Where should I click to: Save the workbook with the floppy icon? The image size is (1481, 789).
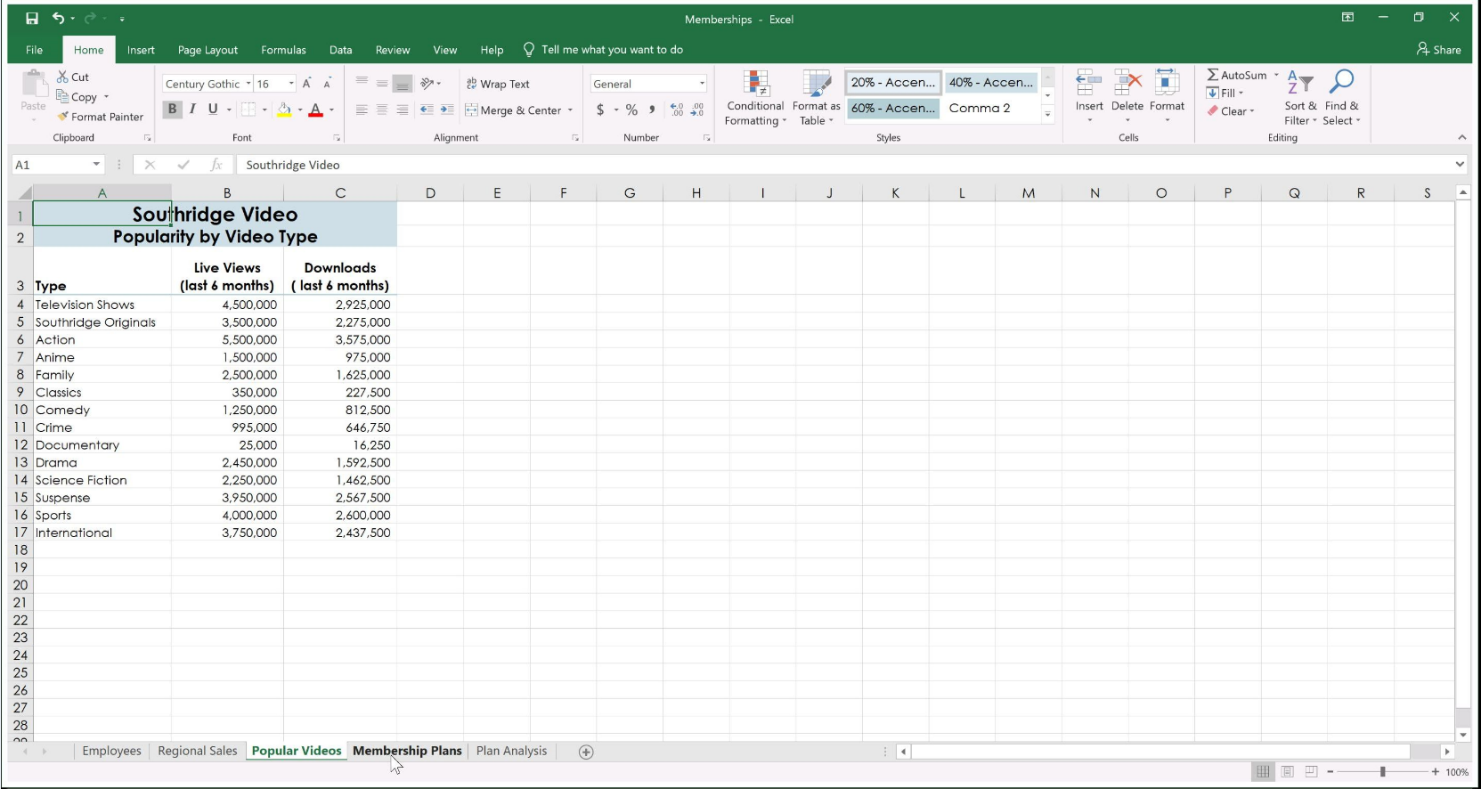[32, 19]
